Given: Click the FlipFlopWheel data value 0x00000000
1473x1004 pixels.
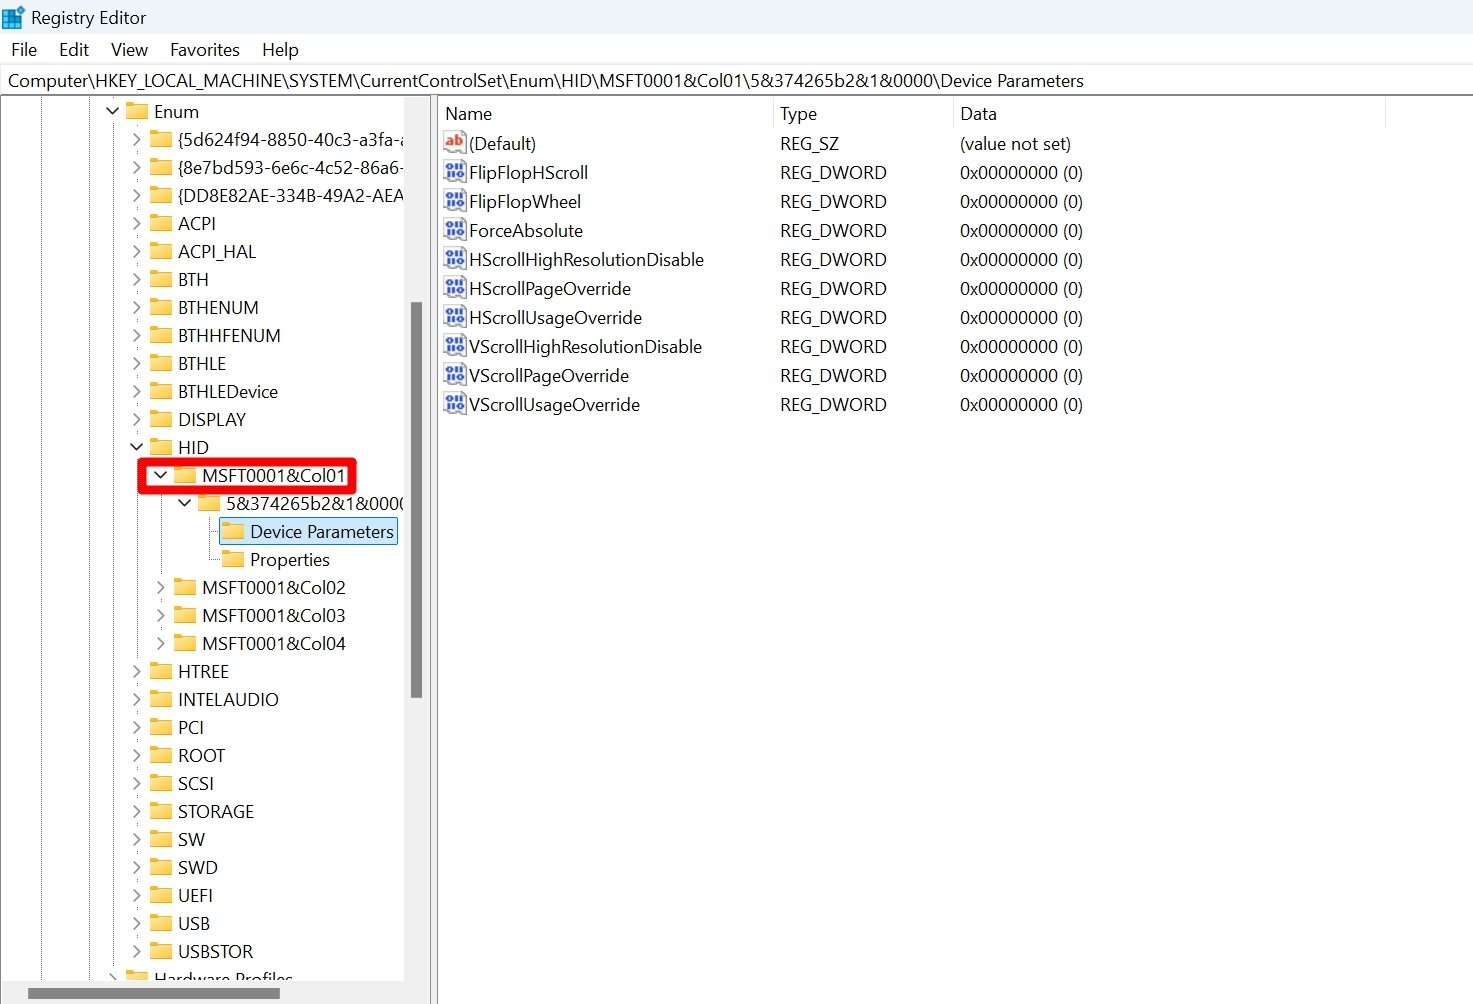Looking at the screenshot, I should 1021,201.
